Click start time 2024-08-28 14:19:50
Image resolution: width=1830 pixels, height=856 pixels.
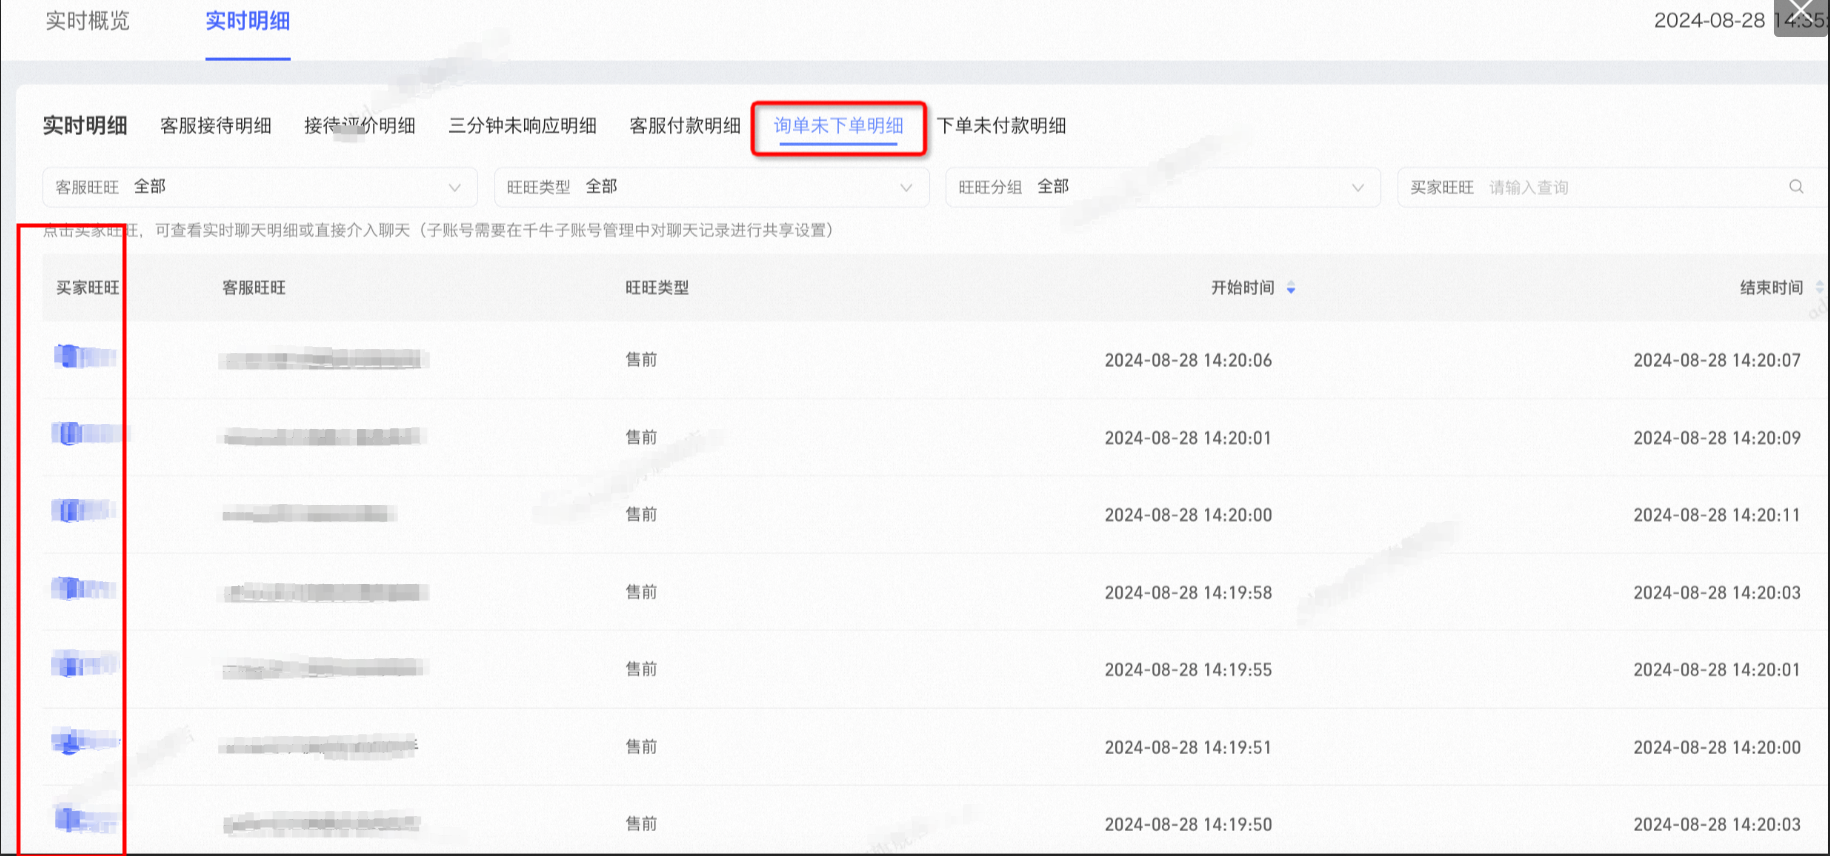click(1188, 825)
